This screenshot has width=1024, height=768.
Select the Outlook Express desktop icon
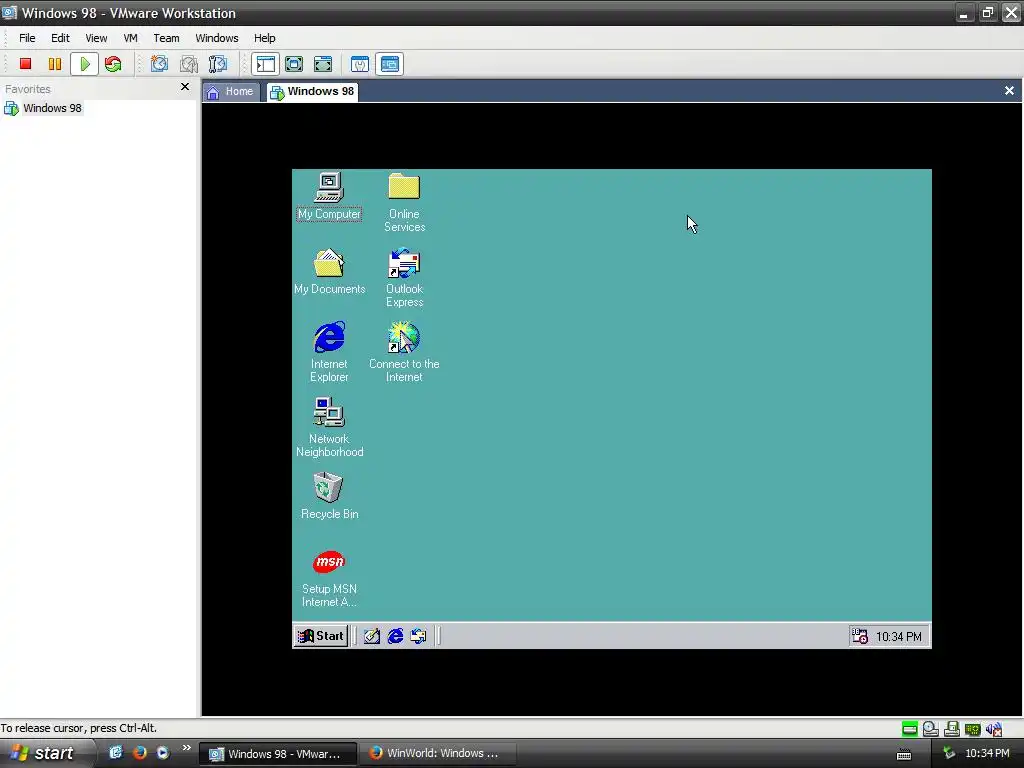click(404, 277)
